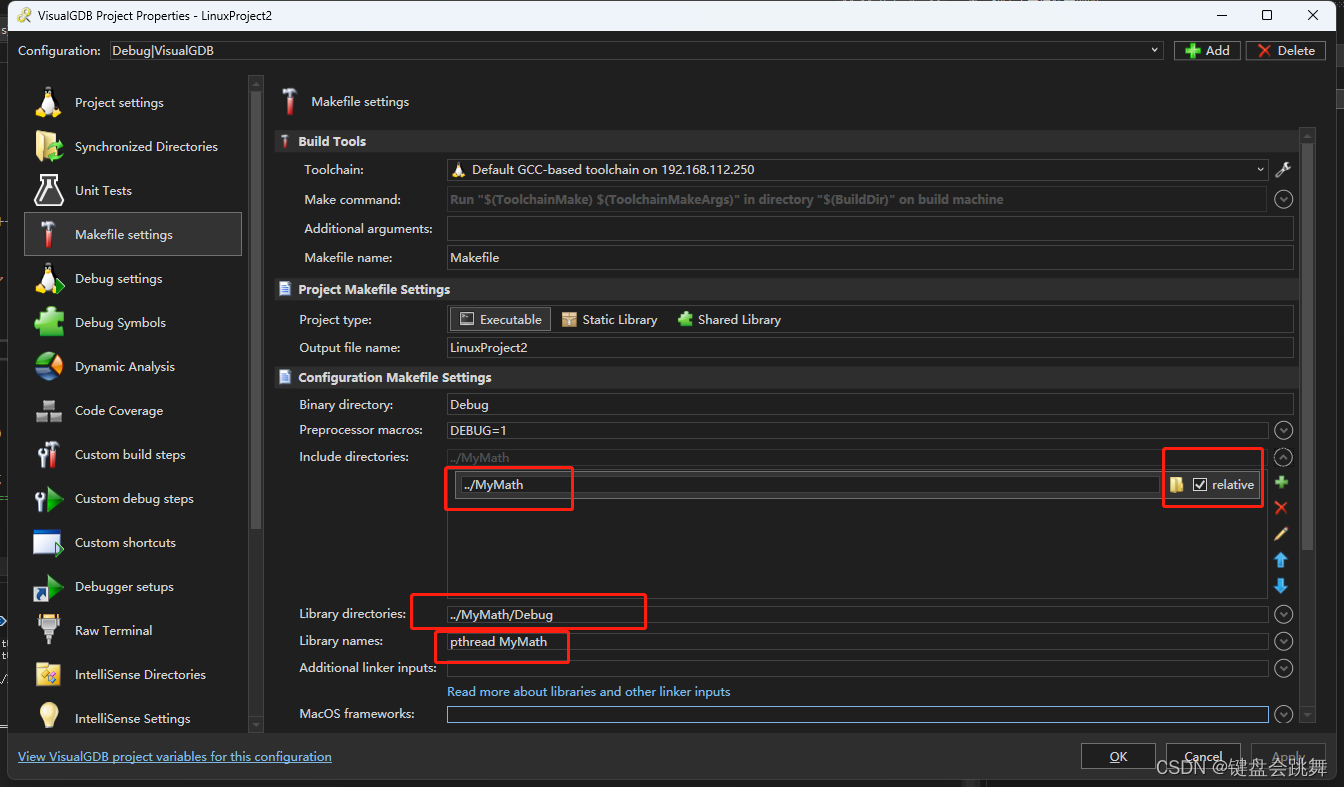The height and width of the screenshot is (787, 1344).
Task: Click the Add configuration button
Action: (1207, 50)
